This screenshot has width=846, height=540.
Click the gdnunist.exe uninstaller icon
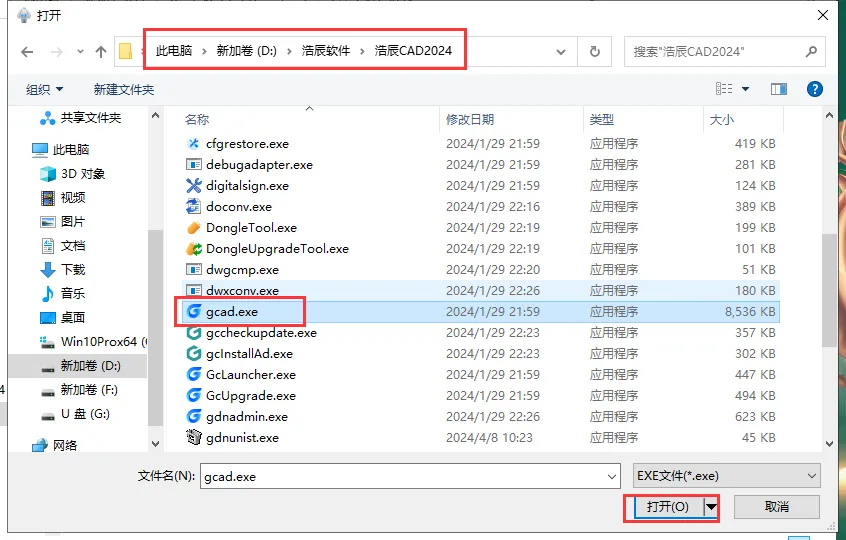(x=193, y=438)
